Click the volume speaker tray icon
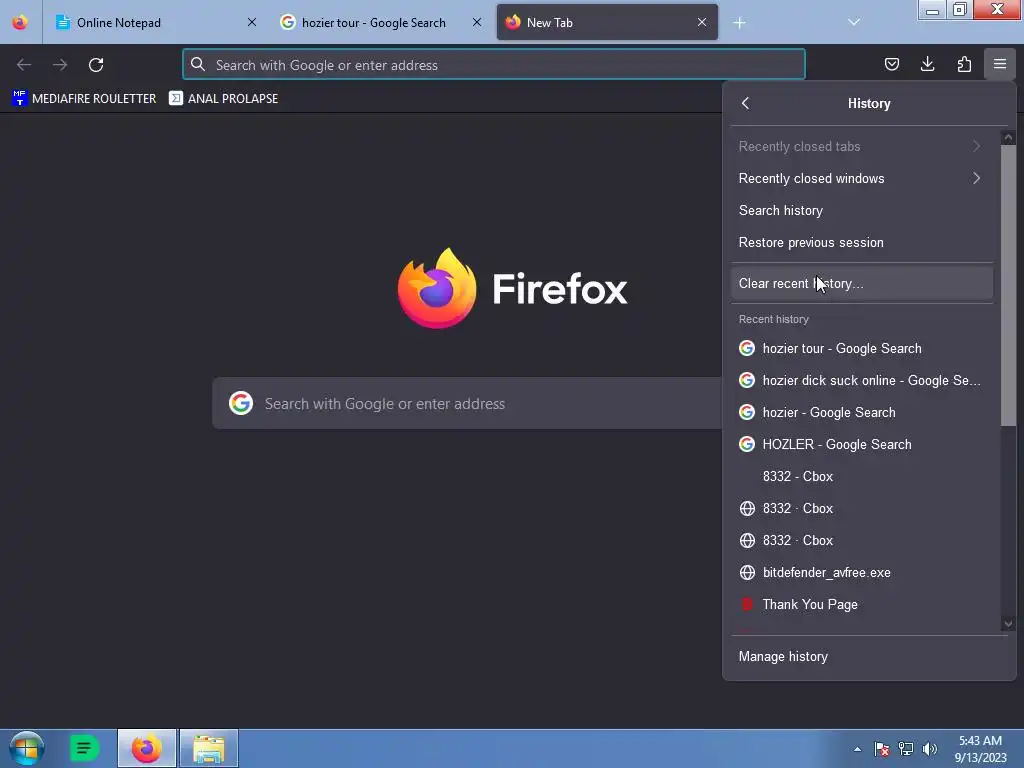This screenshot has width=1024, height=768. [x=930, y=749]
